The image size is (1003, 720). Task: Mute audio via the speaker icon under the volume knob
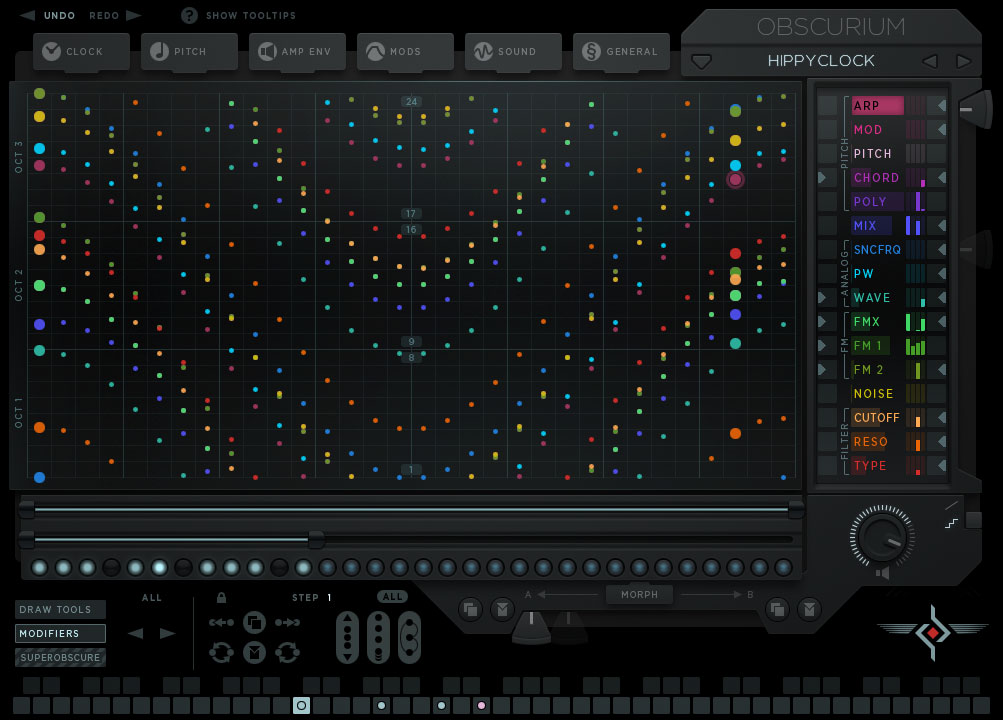point(882,571)
